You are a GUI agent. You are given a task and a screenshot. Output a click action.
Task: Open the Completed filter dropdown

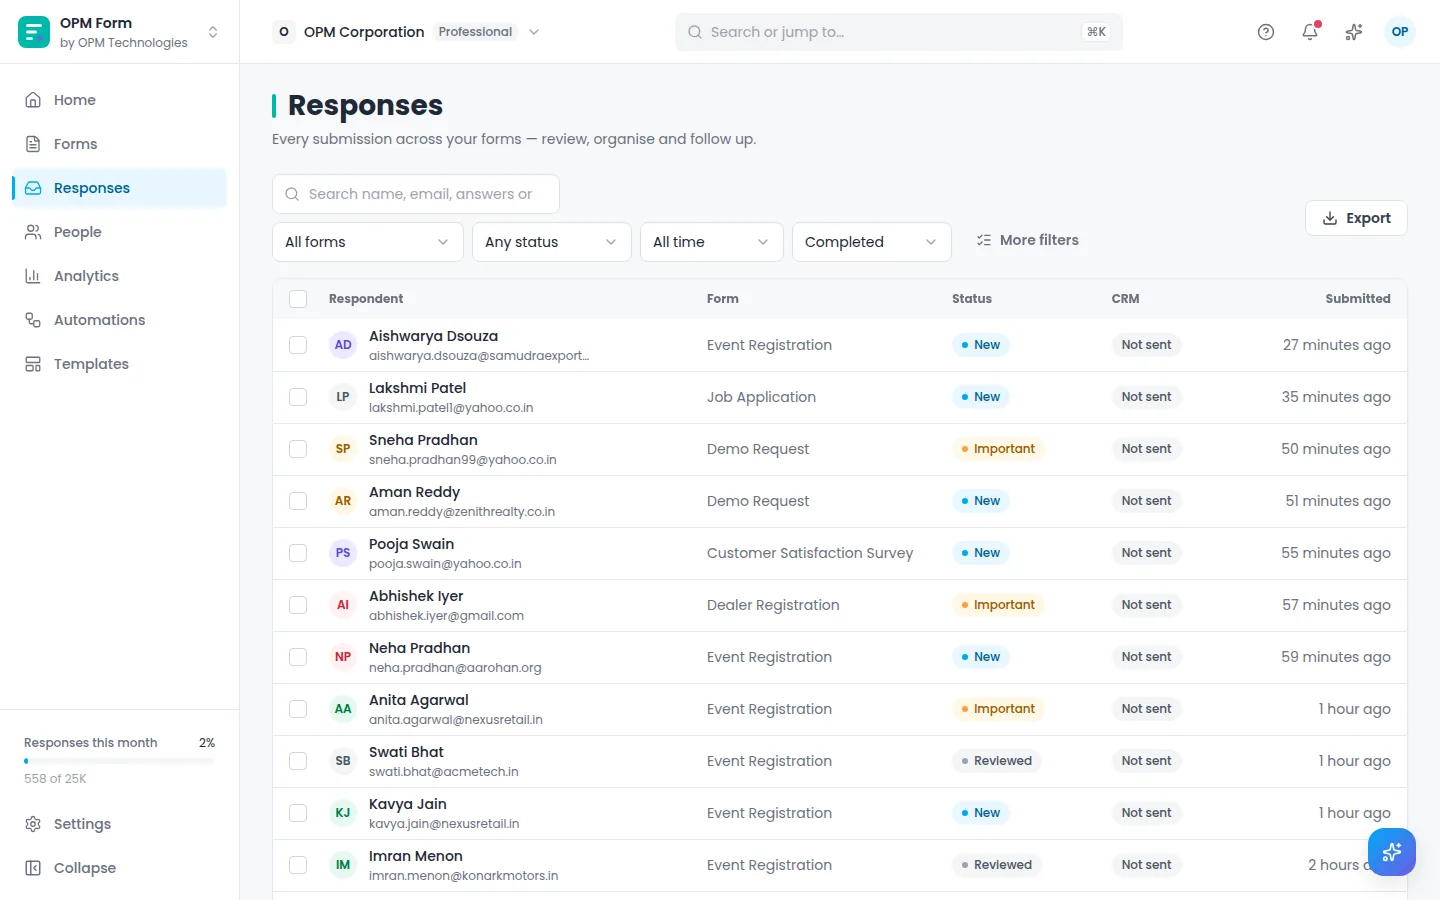click(x=872, y=242)
